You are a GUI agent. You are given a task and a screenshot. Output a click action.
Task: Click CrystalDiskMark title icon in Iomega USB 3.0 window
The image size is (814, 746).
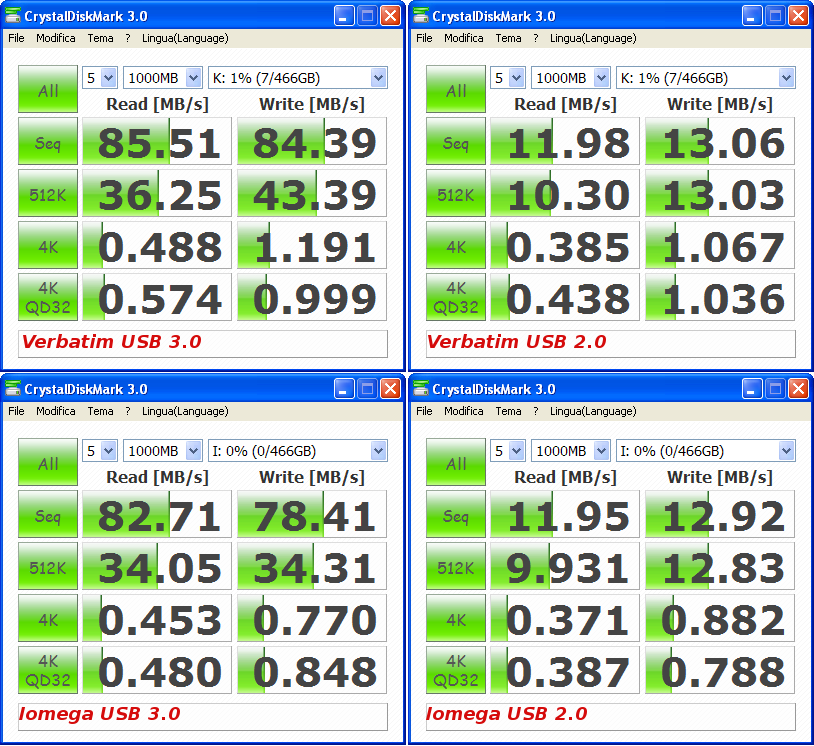[x=12, y=388]
